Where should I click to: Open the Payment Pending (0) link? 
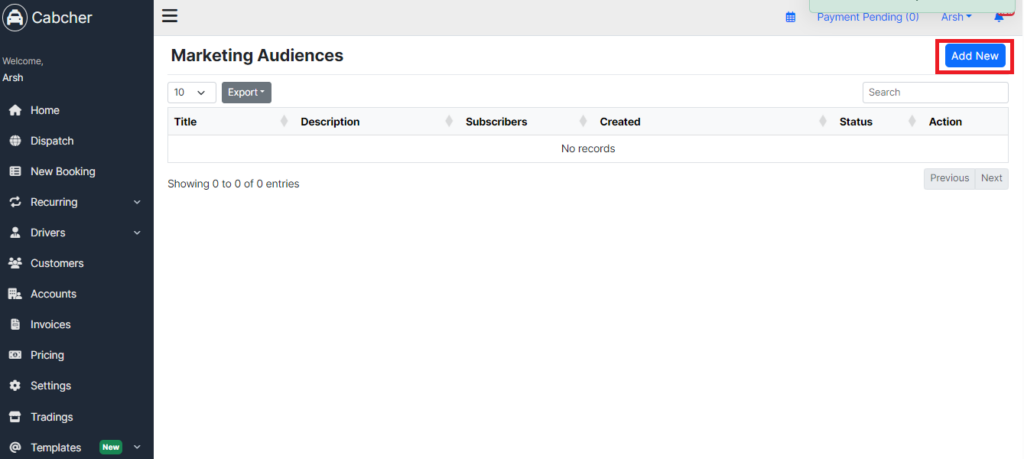(x=867, y=18)
